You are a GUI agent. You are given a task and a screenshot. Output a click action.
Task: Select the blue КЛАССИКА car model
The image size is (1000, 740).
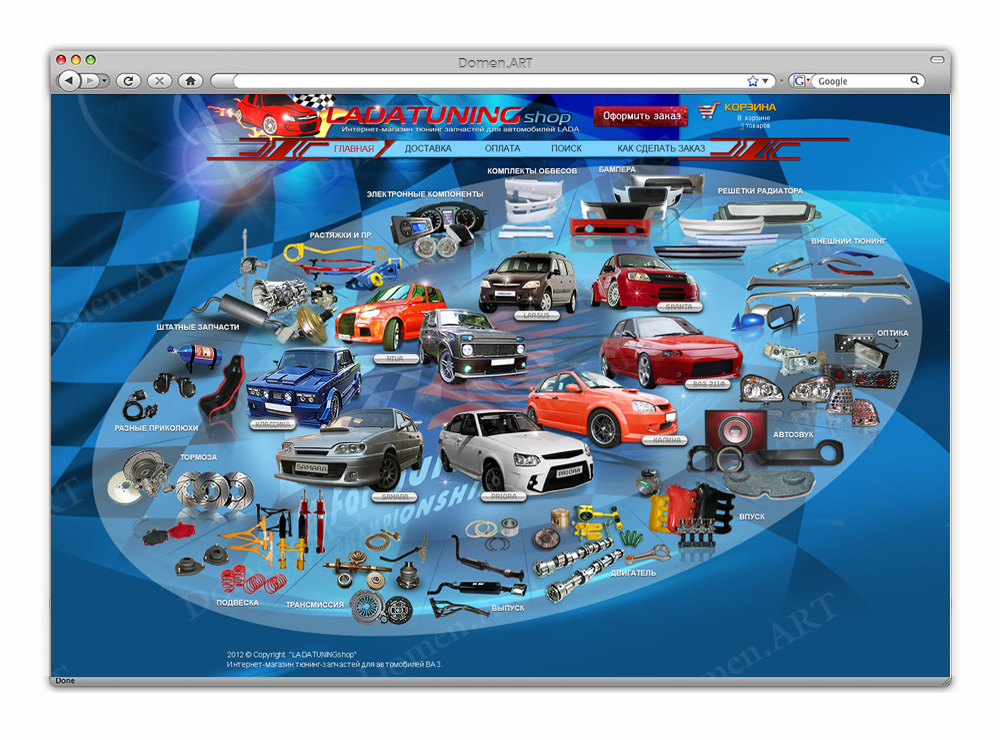pos(304,386)
